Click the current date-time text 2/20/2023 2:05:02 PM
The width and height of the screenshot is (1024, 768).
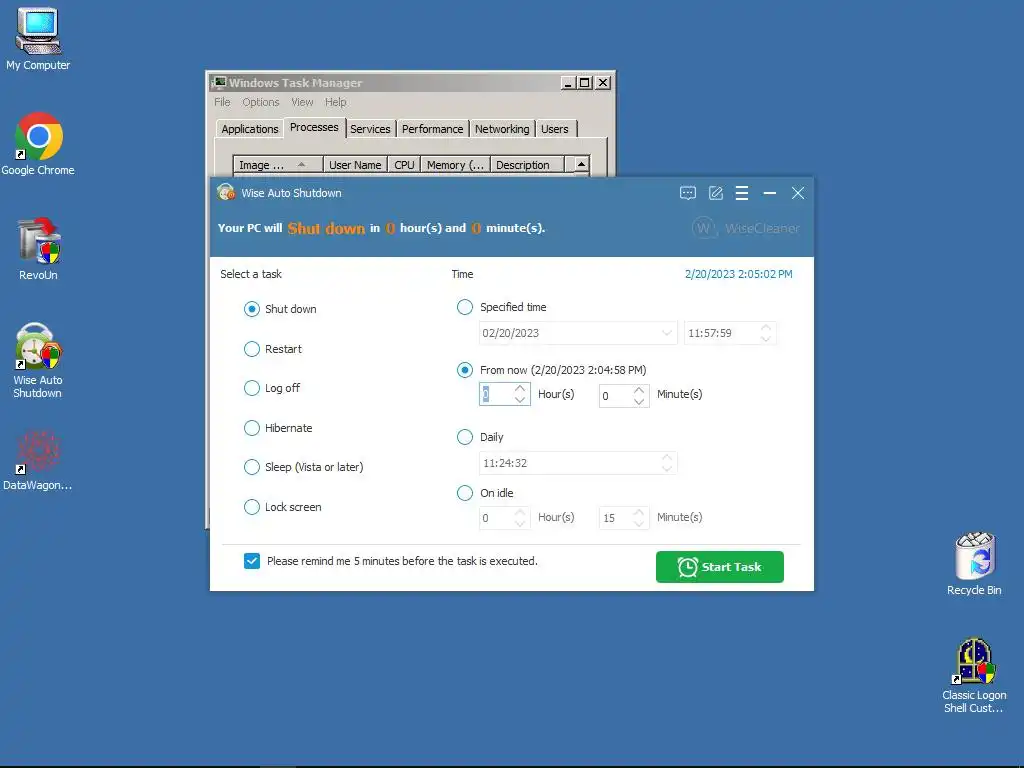coord(739,274)
